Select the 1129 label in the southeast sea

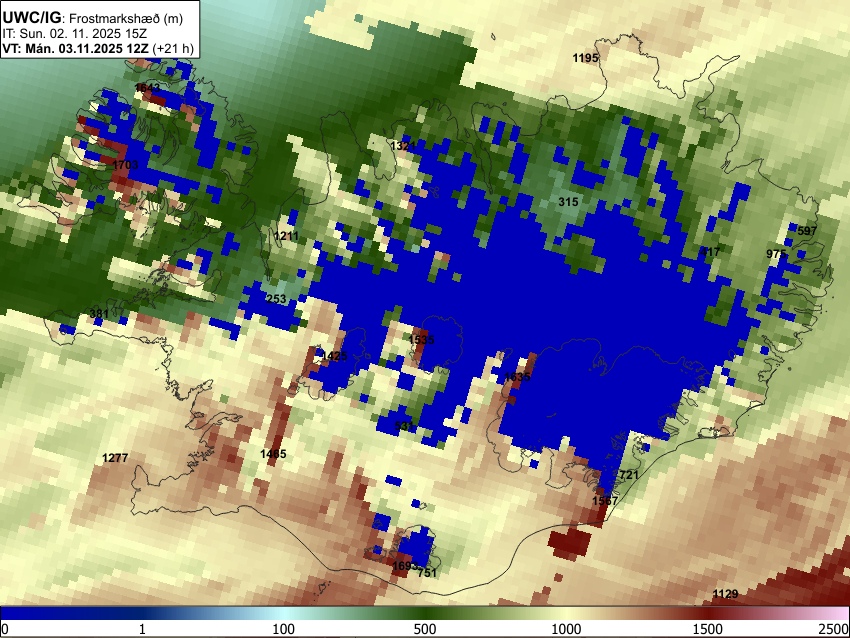725,594
